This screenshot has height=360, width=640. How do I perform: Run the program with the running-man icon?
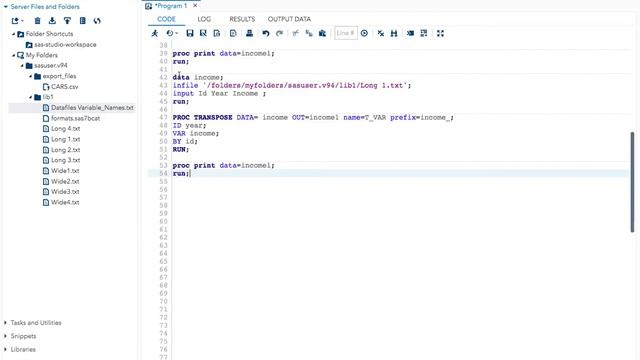pos(155,33)
